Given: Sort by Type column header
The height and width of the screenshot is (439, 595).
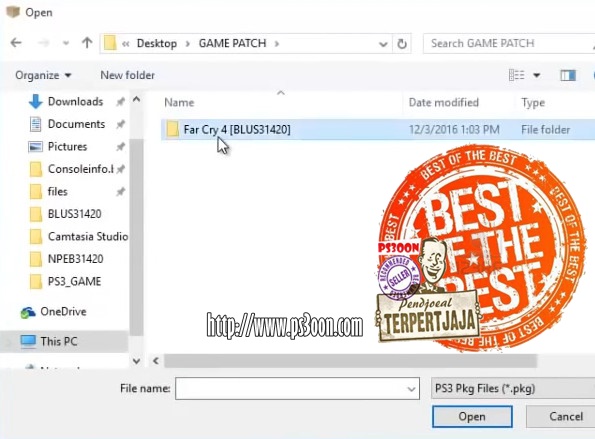Looking at the screenshot, I should pos(533,102).
